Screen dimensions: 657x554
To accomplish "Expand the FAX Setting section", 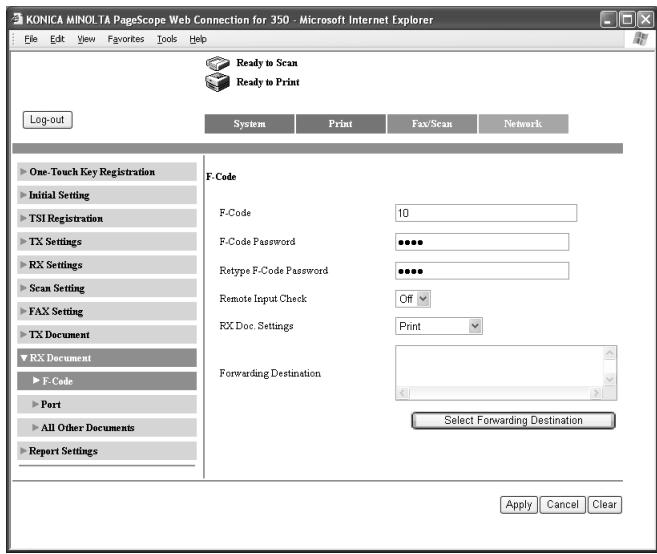I will coord(107,311).
